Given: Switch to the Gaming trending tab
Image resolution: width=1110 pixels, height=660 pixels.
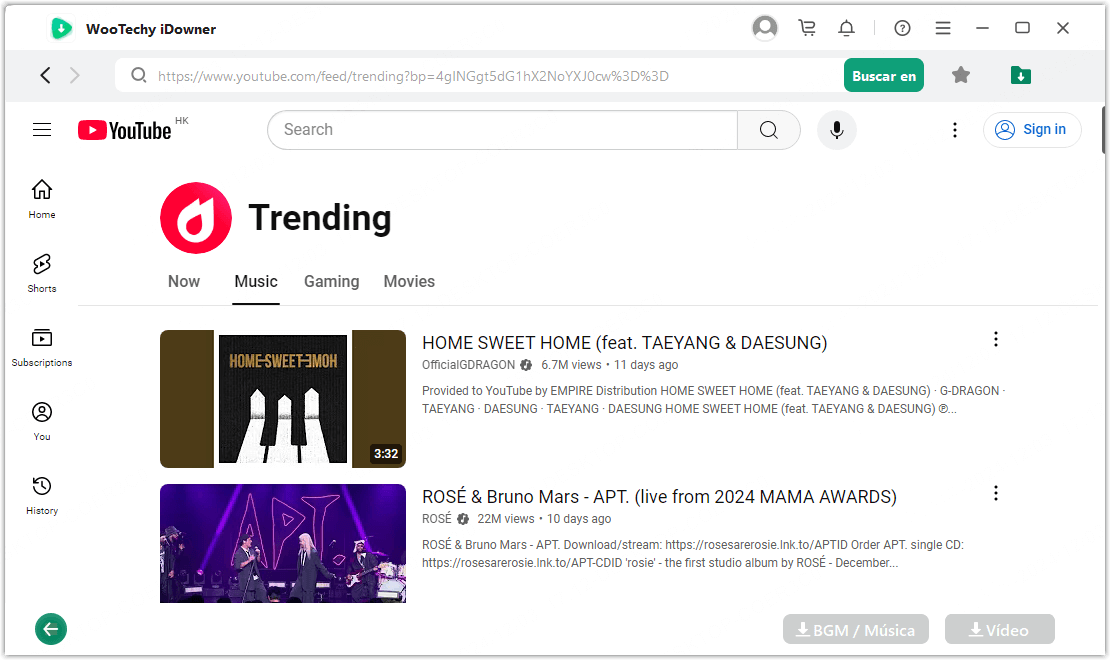Looking at the screenshot, I should coord(331,282).
